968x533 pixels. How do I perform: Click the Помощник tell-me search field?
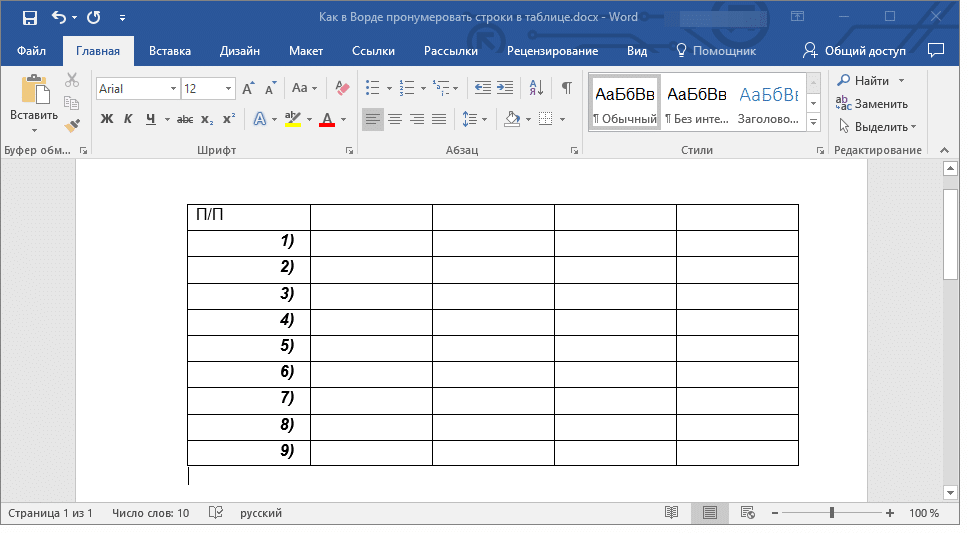(x=716, y=51)
